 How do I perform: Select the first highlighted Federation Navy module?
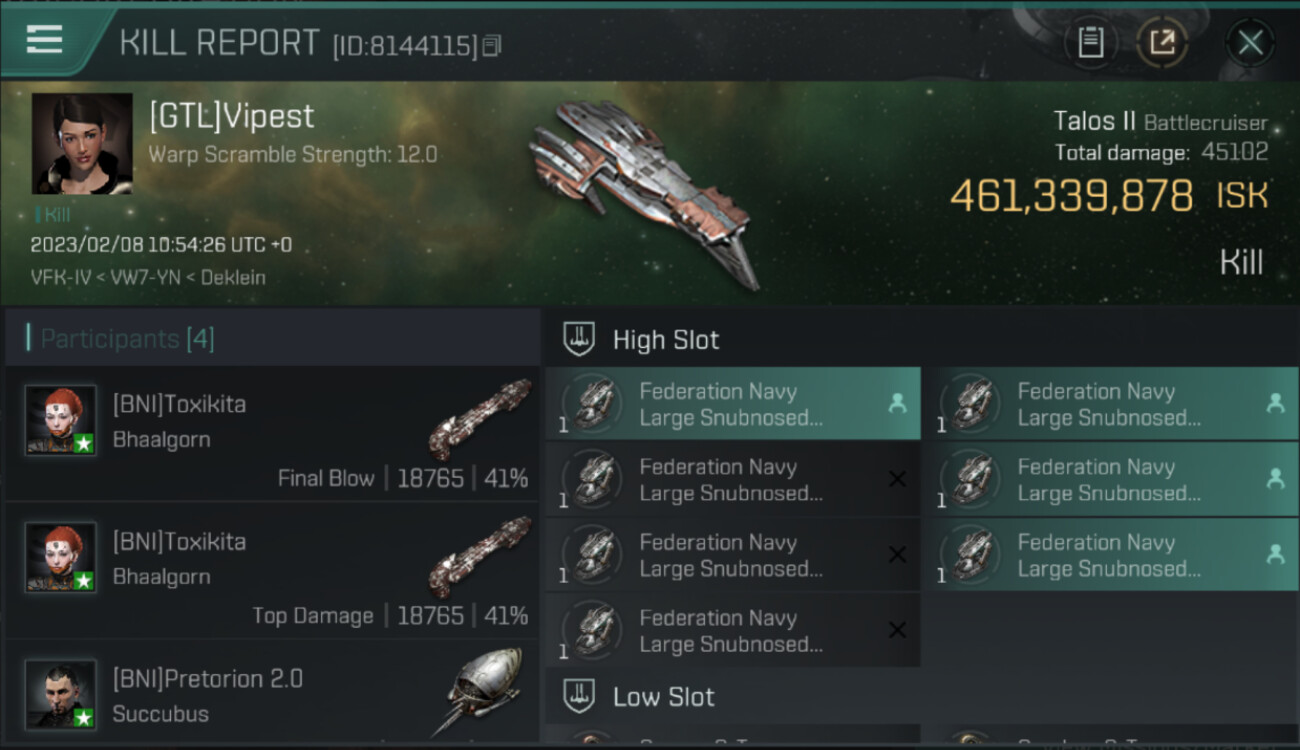(733, 404)
